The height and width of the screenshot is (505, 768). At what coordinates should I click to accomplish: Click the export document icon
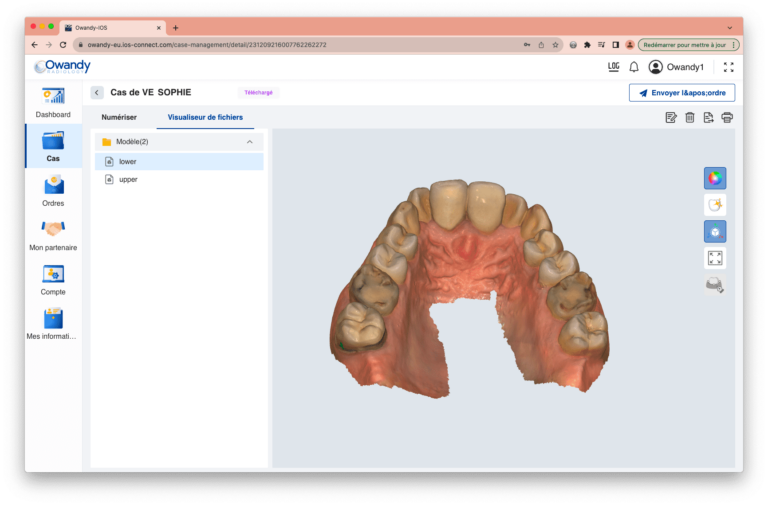click(708, 118)
